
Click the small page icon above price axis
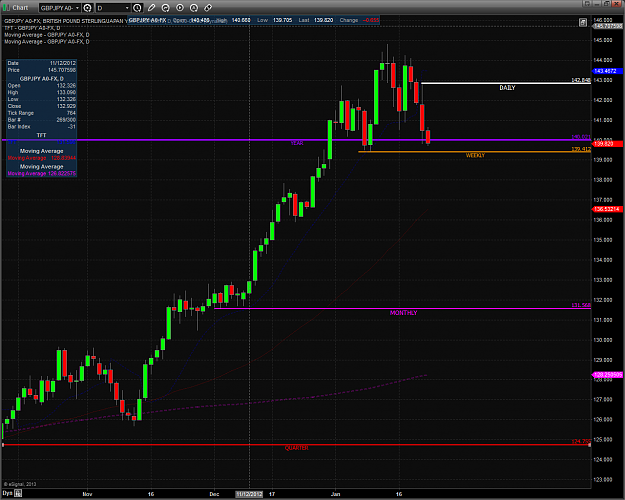(583, 23)
